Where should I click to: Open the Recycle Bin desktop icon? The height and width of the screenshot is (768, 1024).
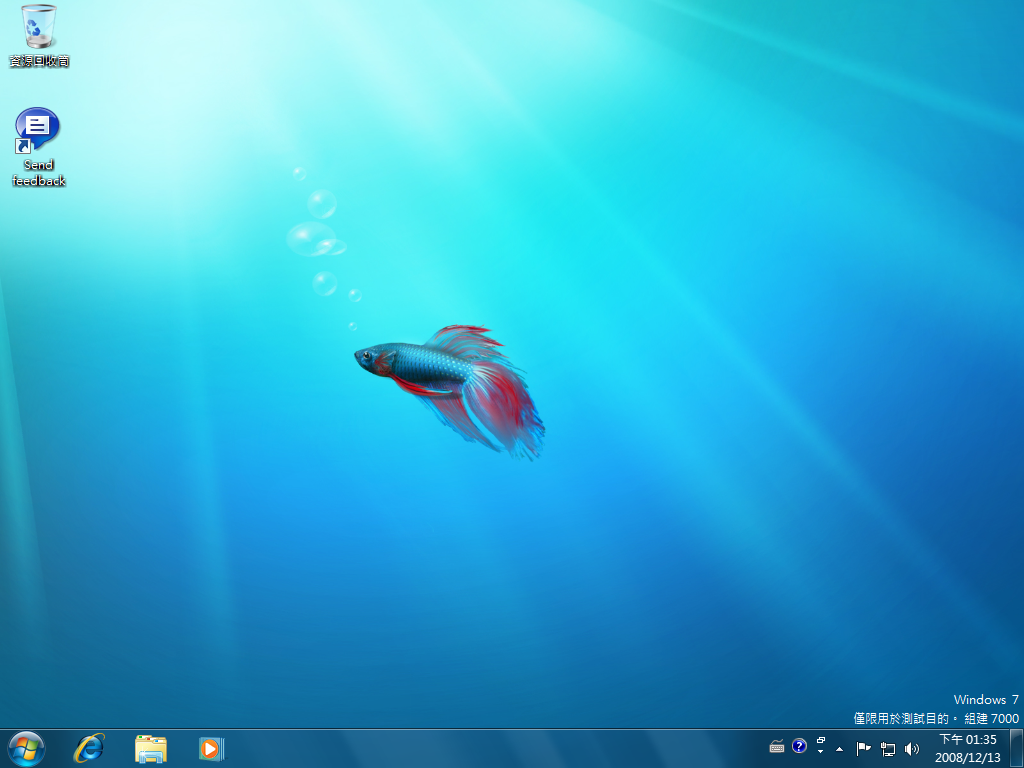39,28
